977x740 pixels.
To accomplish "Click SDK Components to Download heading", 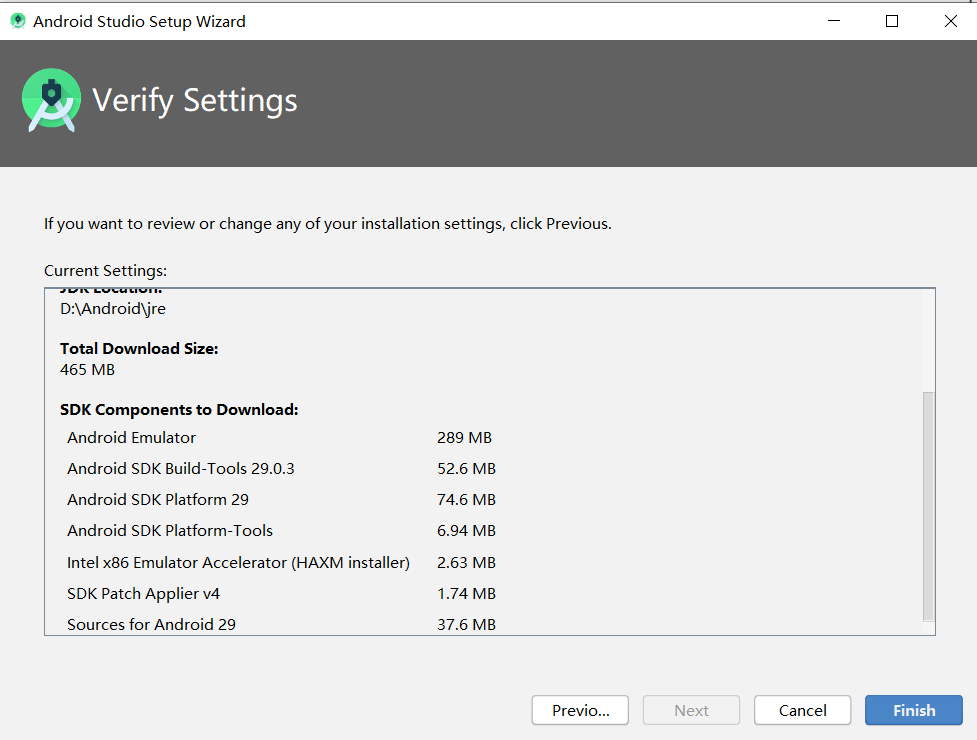I will point(179,409).
